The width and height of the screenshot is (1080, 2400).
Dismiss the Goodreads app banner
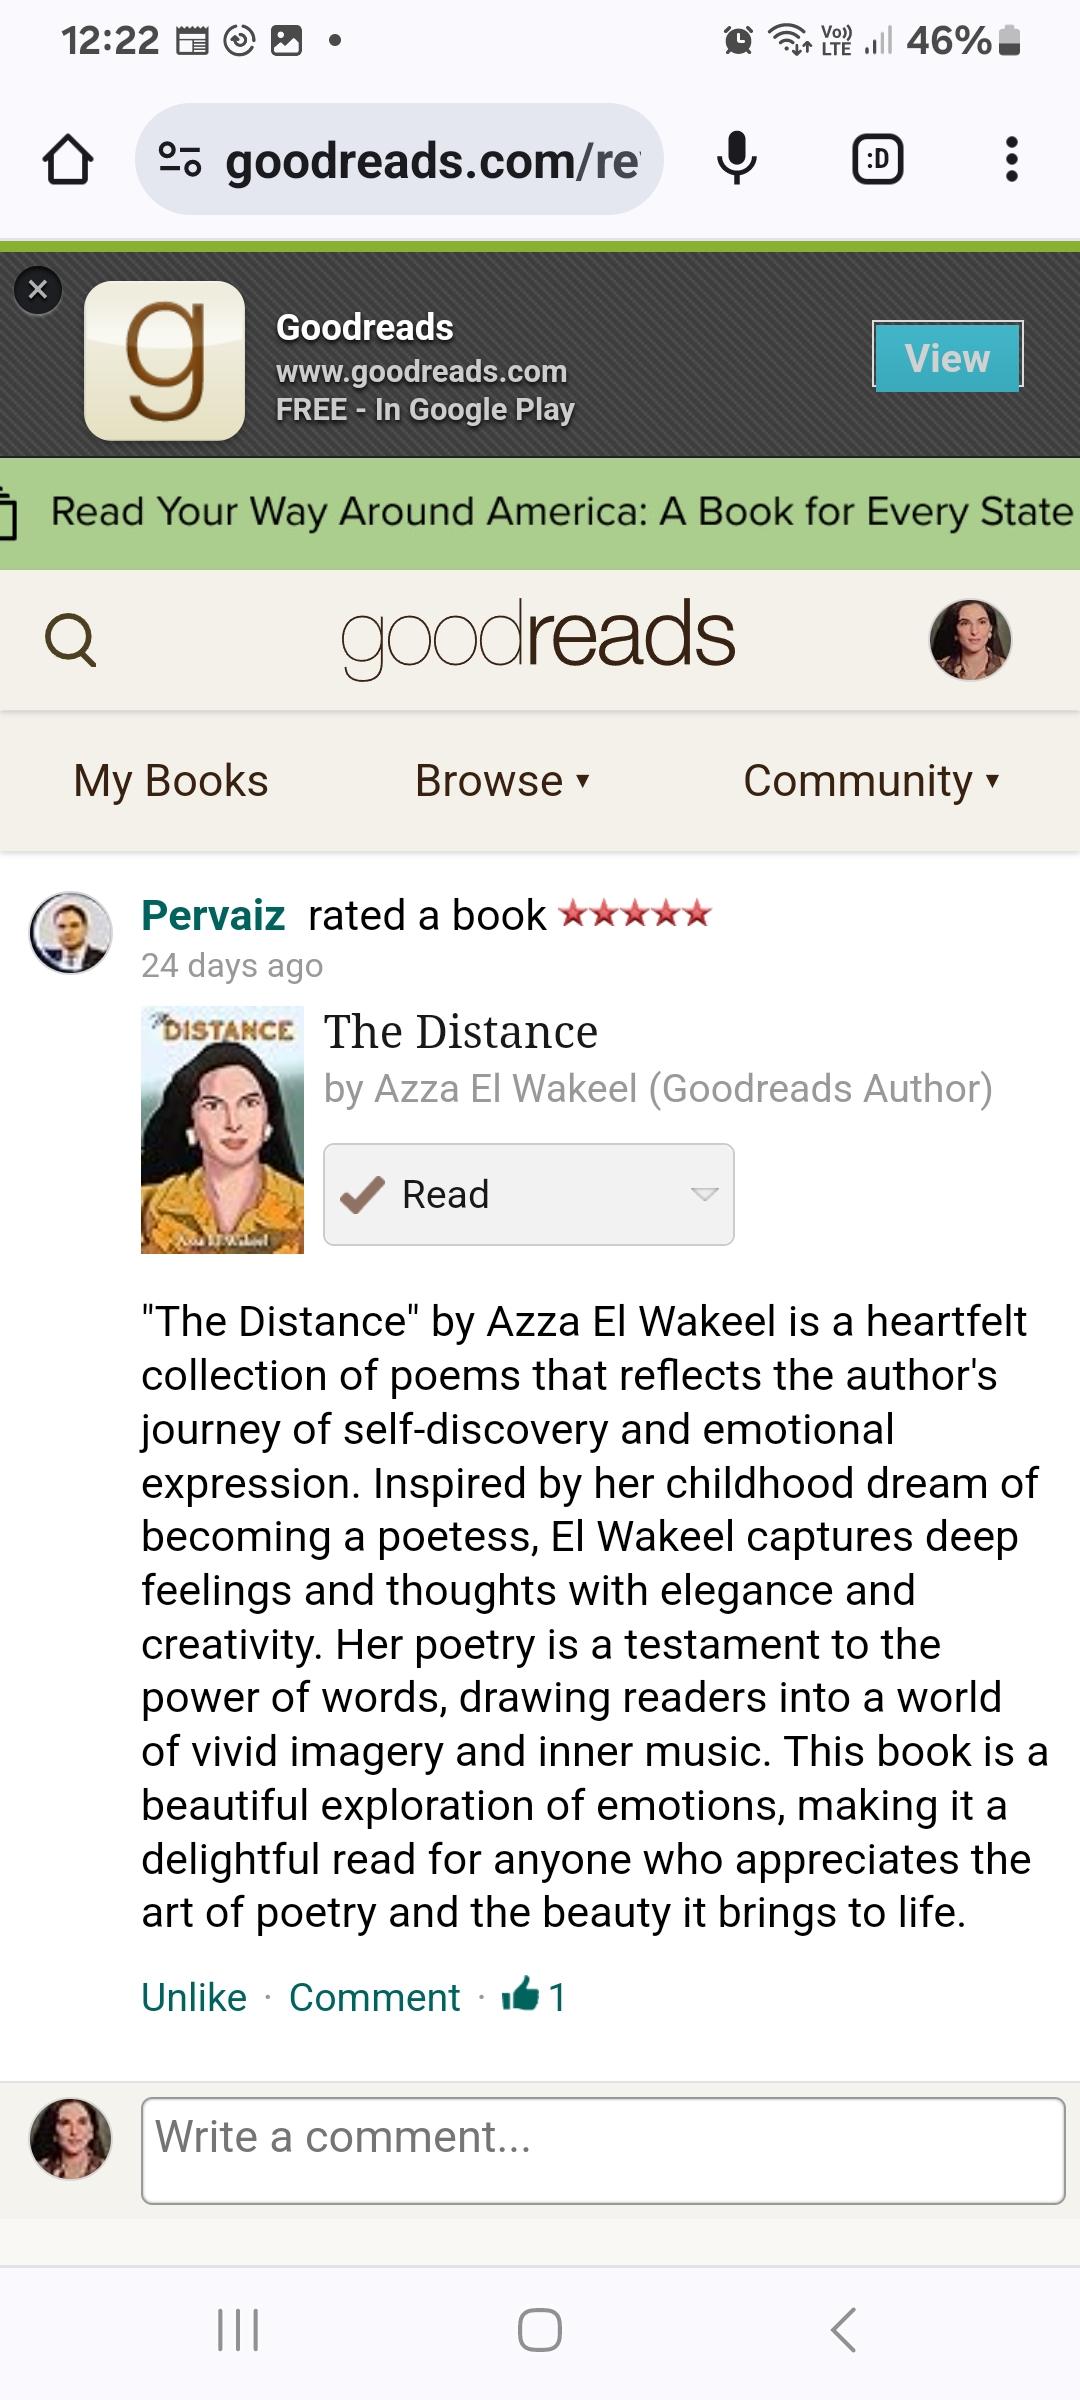coord(38,291)
